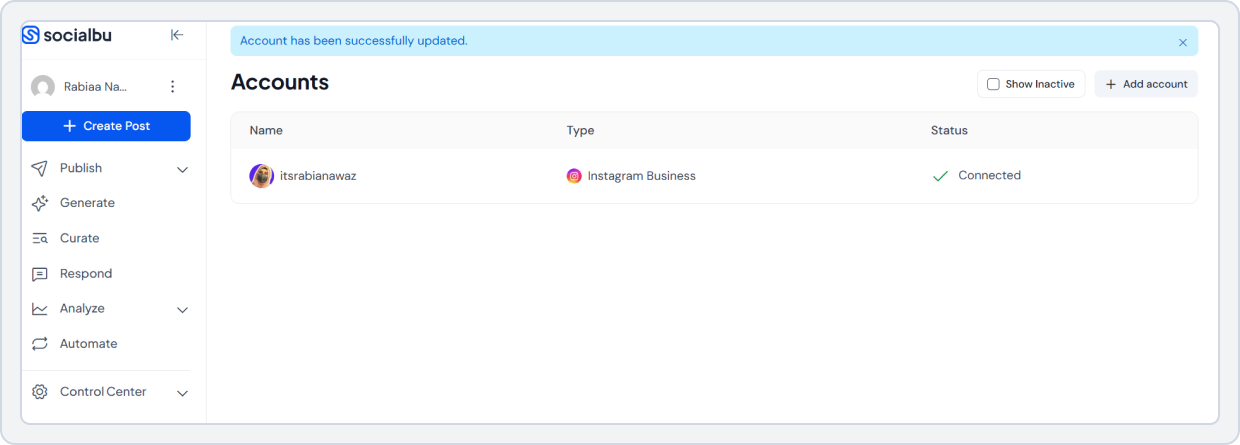Expand the Control Center chevron
Viewport: 1240px width, 445px height.
coord(182,393)
